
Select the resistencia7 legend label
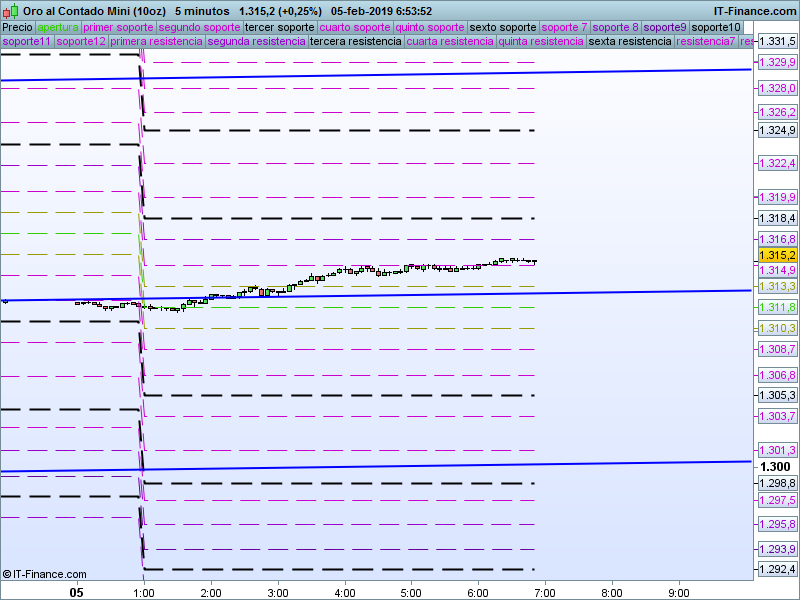(x=706, y=41)
